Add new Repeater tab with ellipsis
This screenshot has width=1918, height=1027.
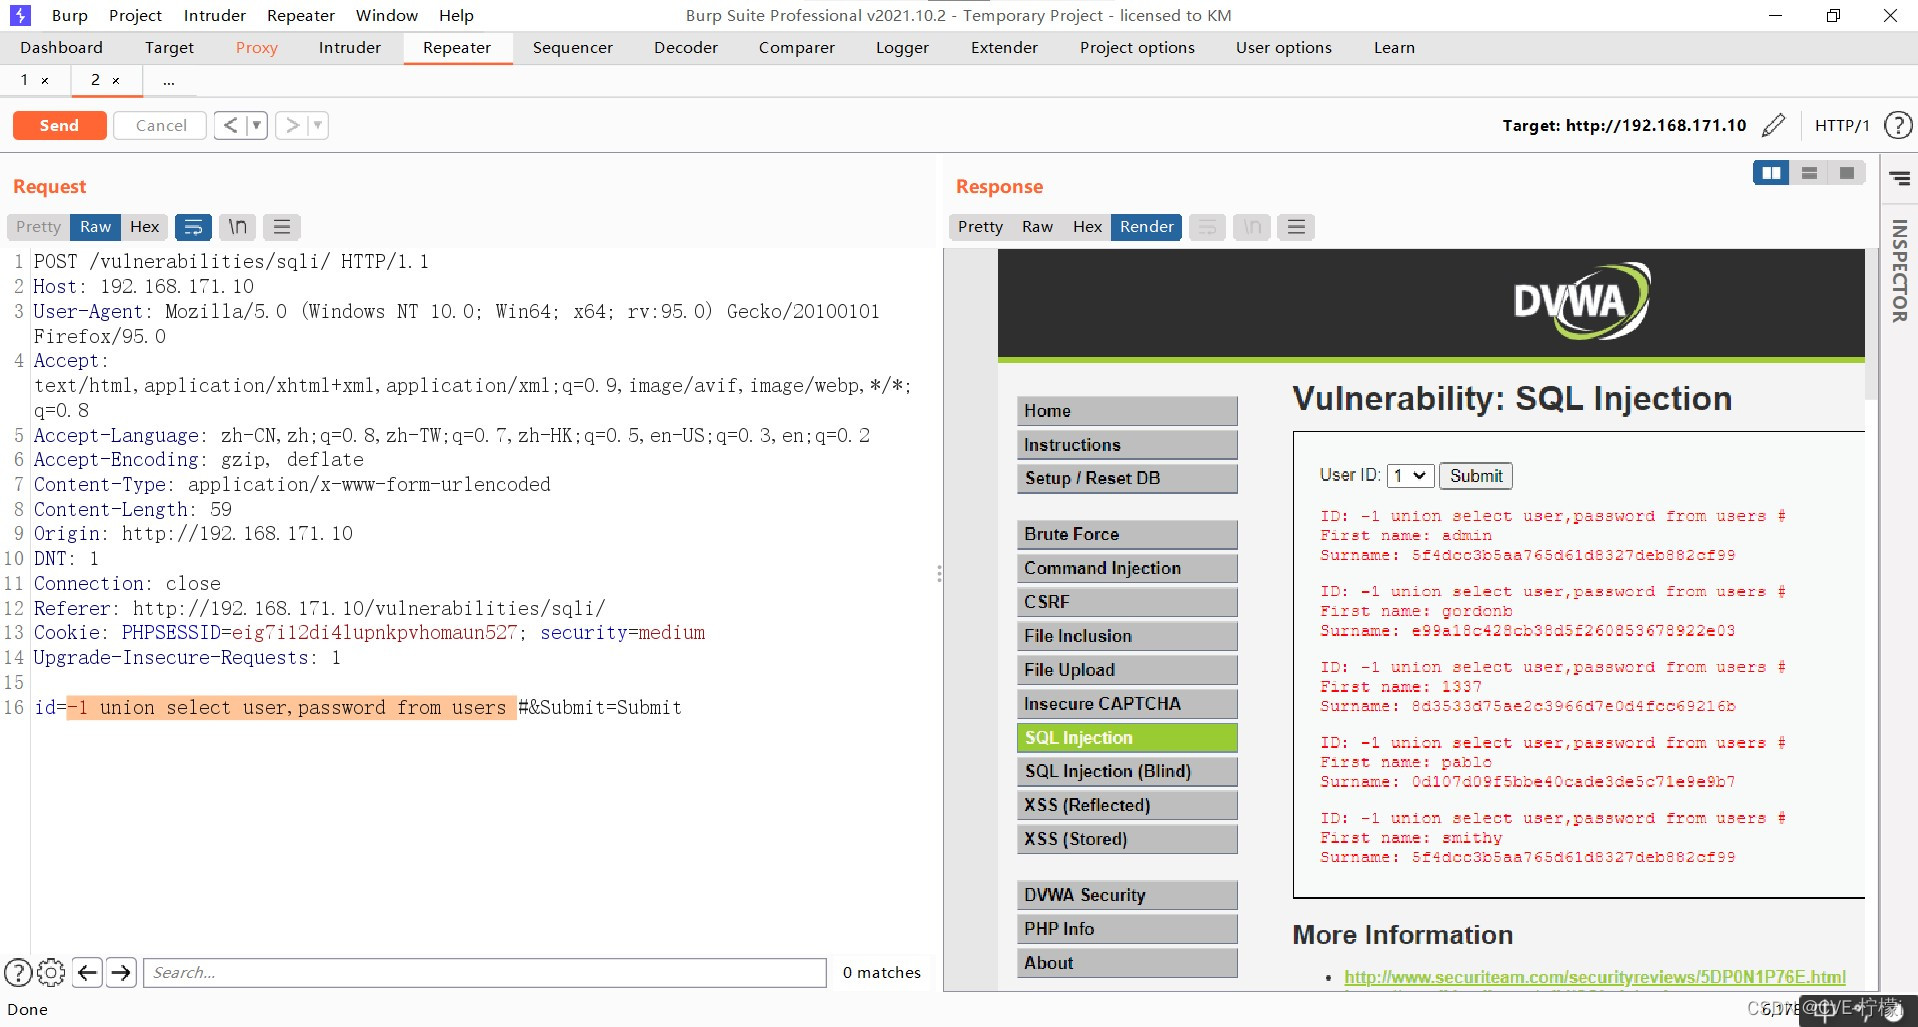[x=169, y=80]
